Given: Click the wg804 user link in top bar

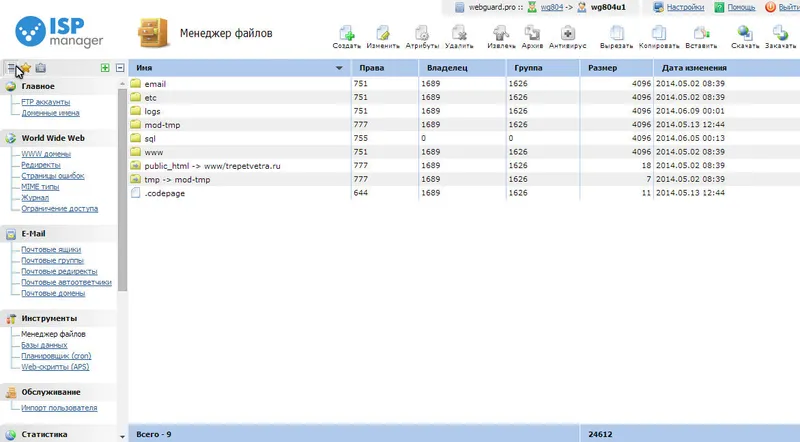Looking at the screenshot, I should (552, 7).
